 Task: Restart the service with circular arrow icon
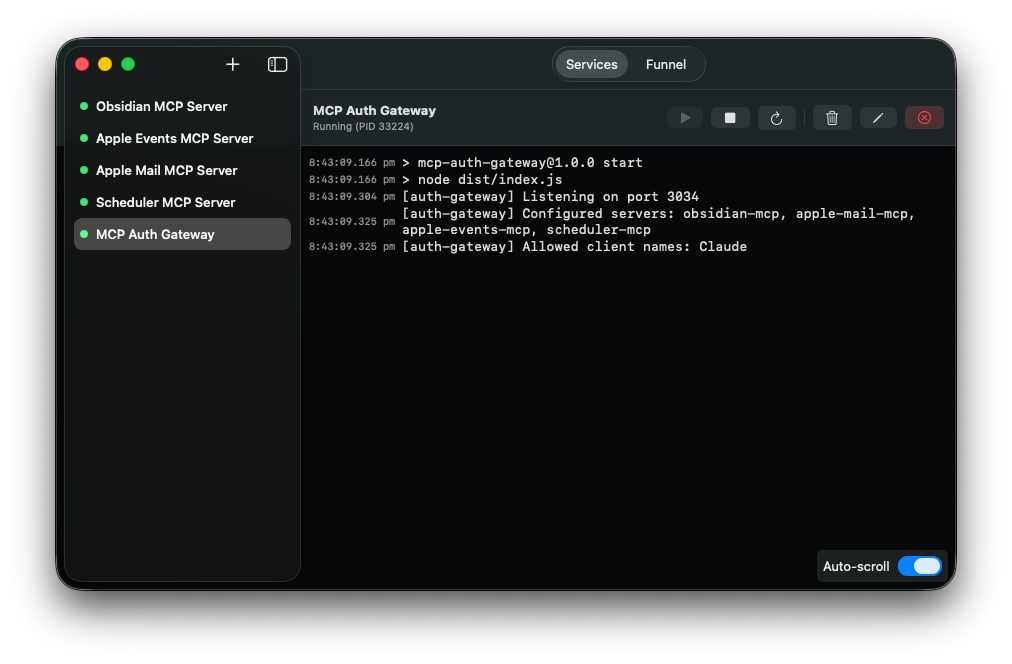(x=776, y=118)
